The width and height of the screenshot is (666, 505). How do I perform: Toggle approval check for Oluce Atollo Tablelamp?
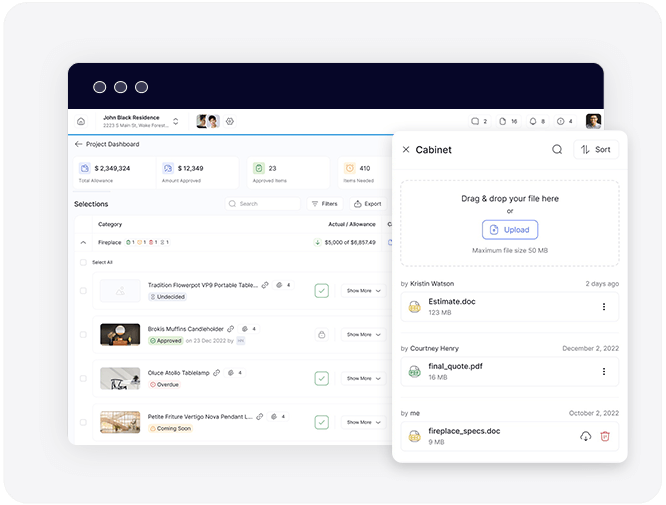coord(321,378)
